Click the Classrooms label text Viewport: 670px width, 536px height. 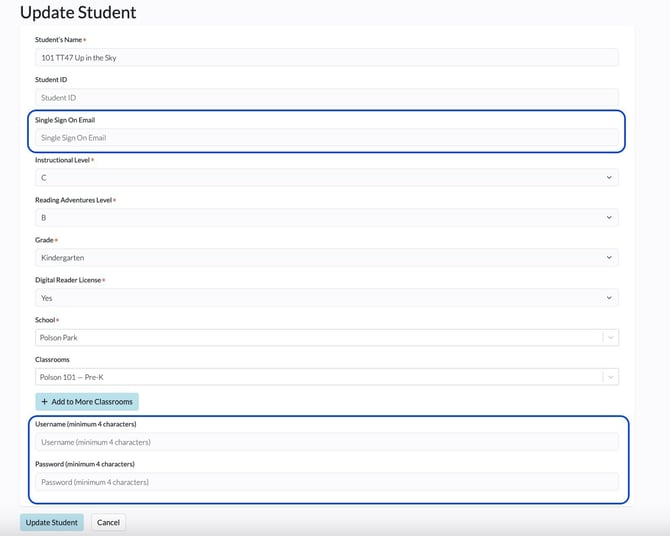(x=52, y=359)
